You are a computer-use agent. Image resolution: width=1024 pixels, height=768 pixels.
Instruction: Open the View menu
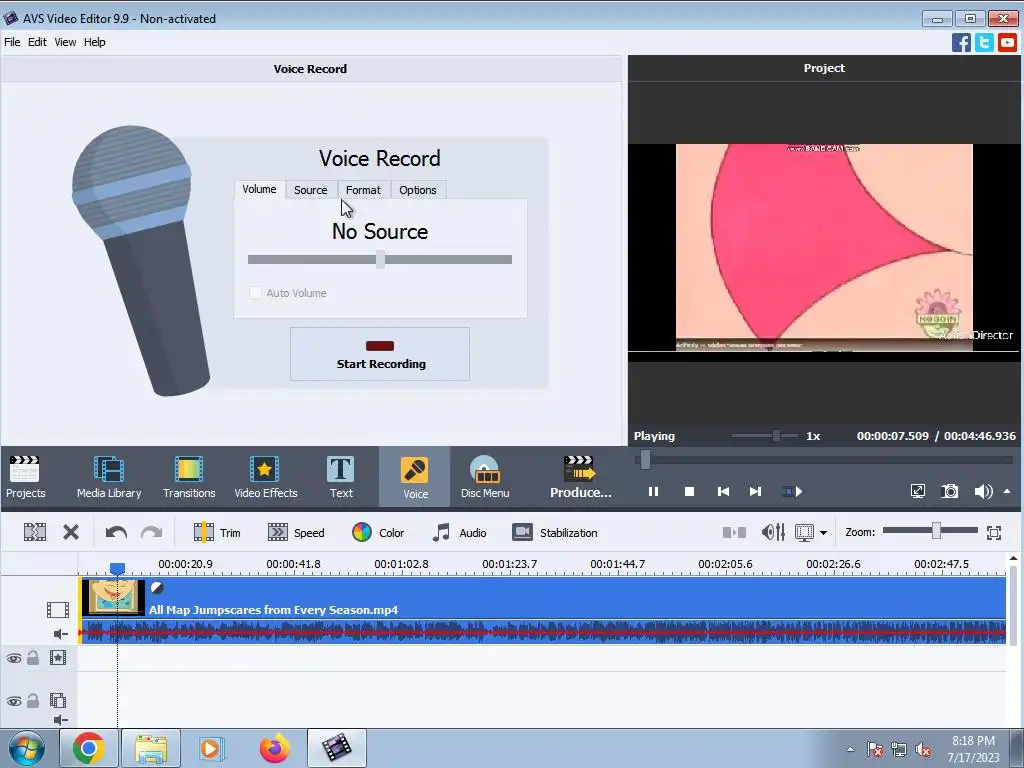pyautogui.click(x=65, y=42)
